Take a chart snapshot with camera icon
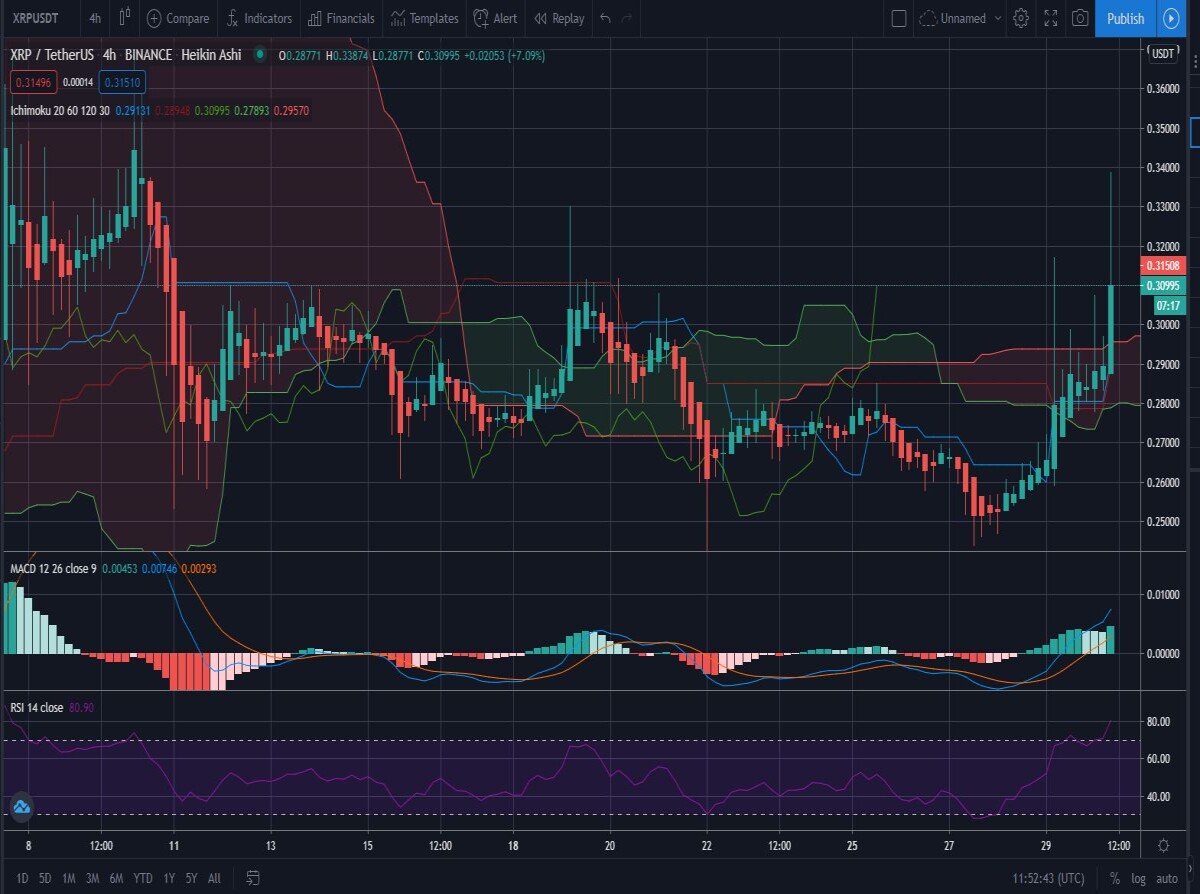 [x=1080, y=18]
